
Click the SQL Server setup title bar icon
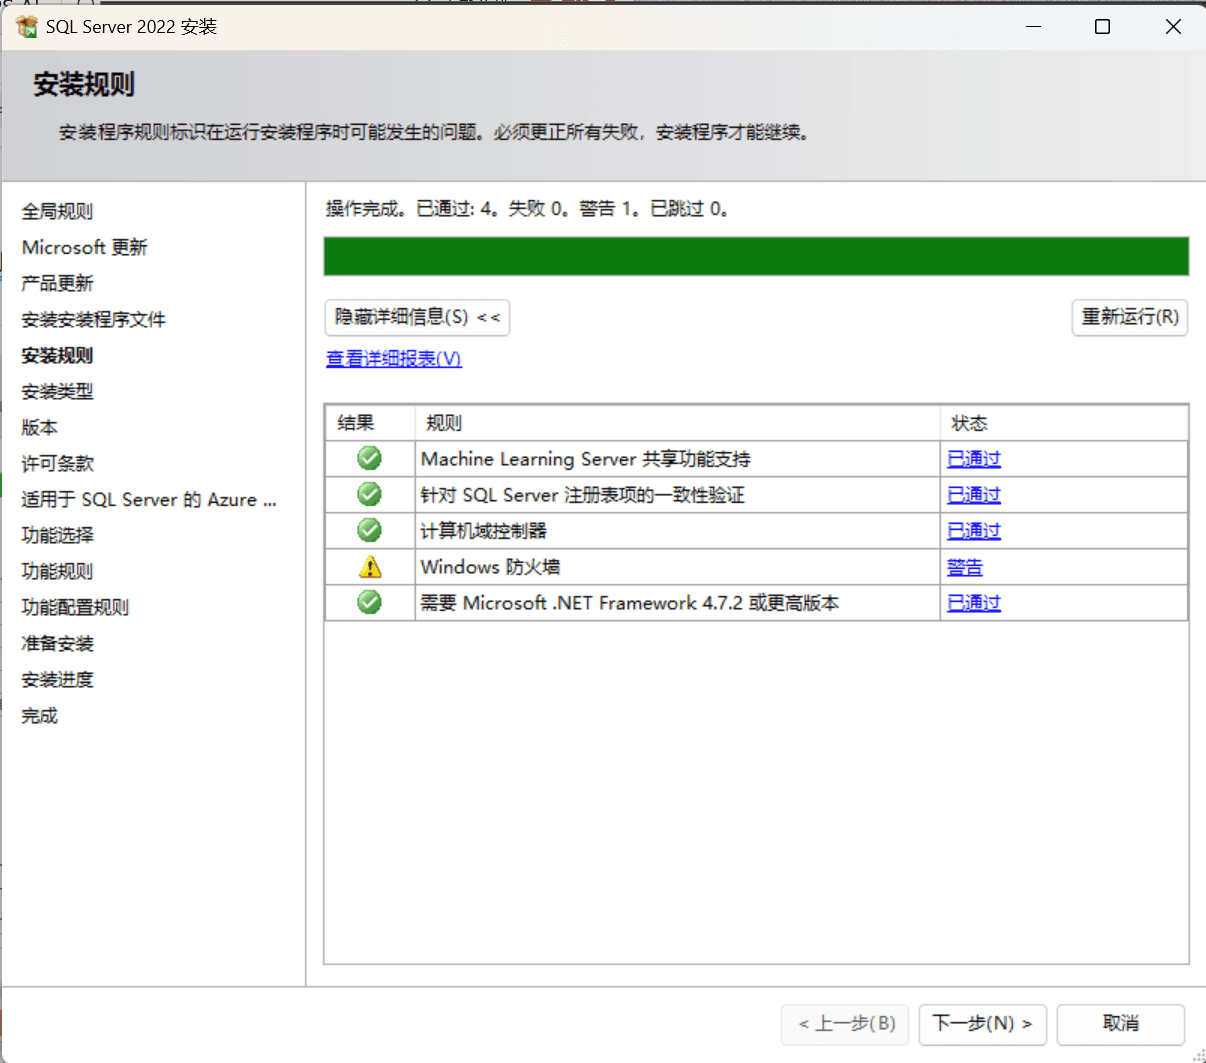[27, 26]
